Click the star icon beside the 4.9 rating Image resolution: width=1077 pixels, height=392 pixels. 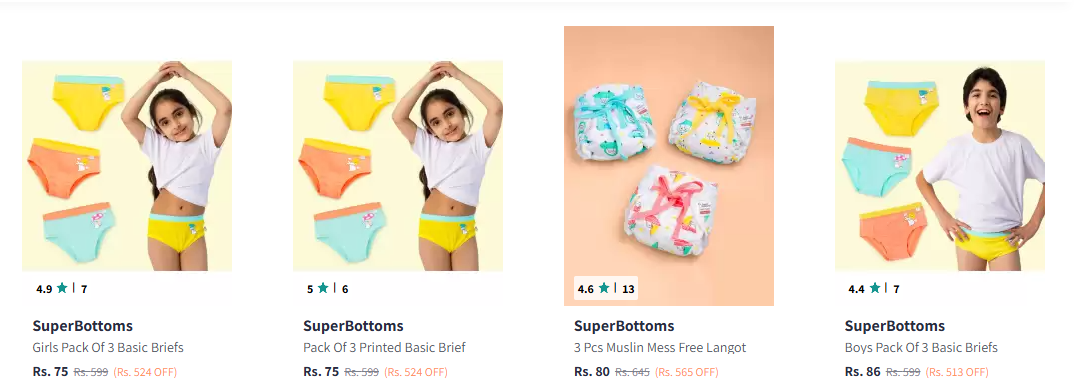point(62,288)
